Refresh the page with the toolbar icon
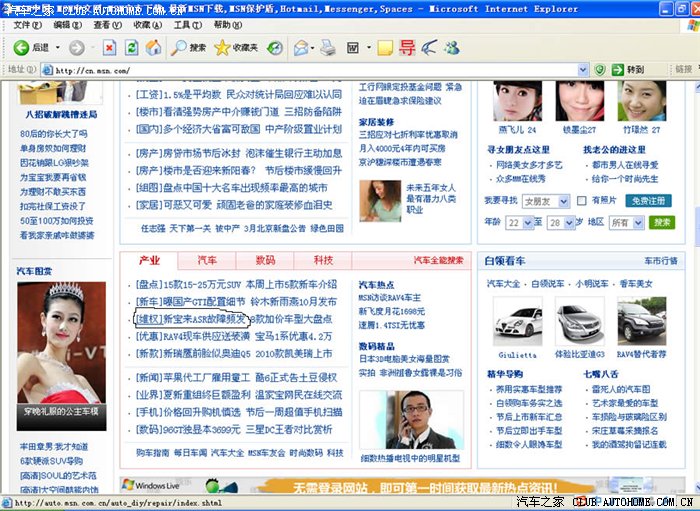The width and height of the screenshot is (700, 511). pyautogui.click(x=131, y=47)
